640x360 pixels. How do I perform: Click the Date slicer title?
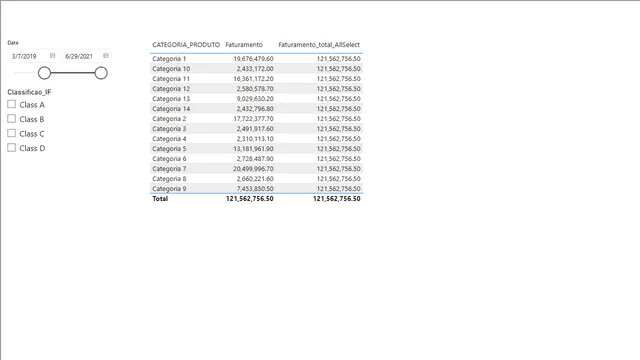pos(13,42)
